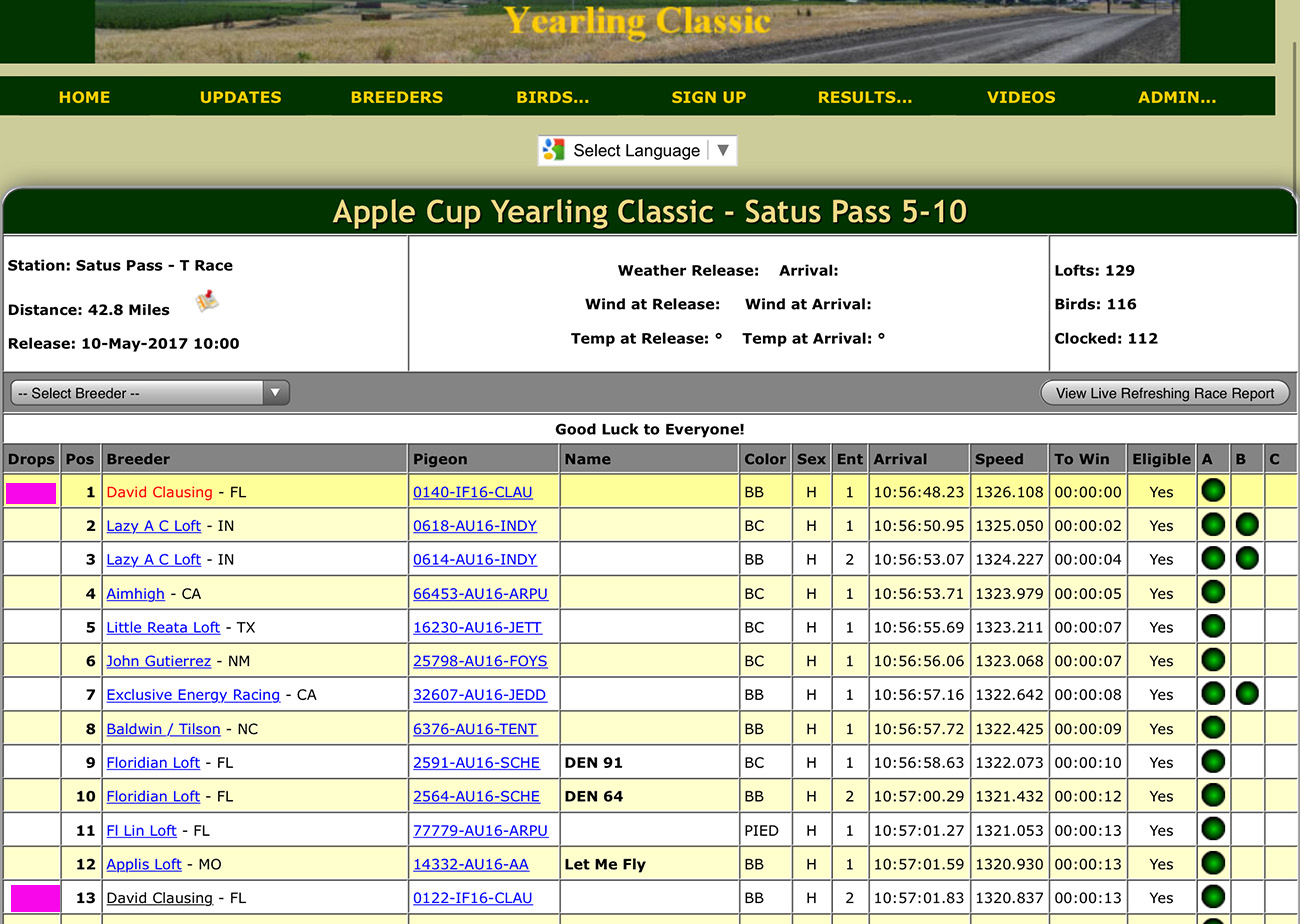Expand the Select Language dropdown arrow
The height and width of the screenshot is (924, 1300).
coord(724,151)
